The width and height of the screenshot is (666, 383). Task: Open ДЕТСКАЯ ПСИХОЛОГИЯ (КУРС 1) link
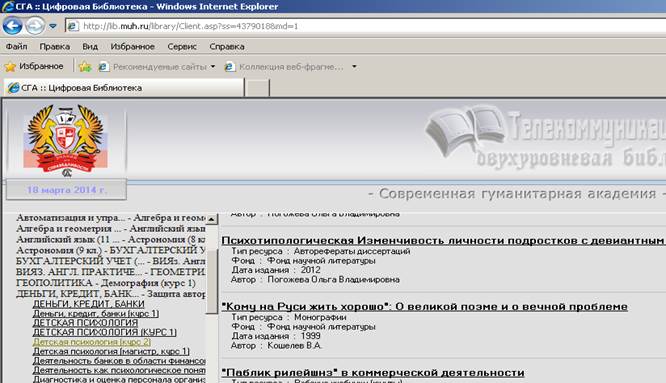coord(104,332)
